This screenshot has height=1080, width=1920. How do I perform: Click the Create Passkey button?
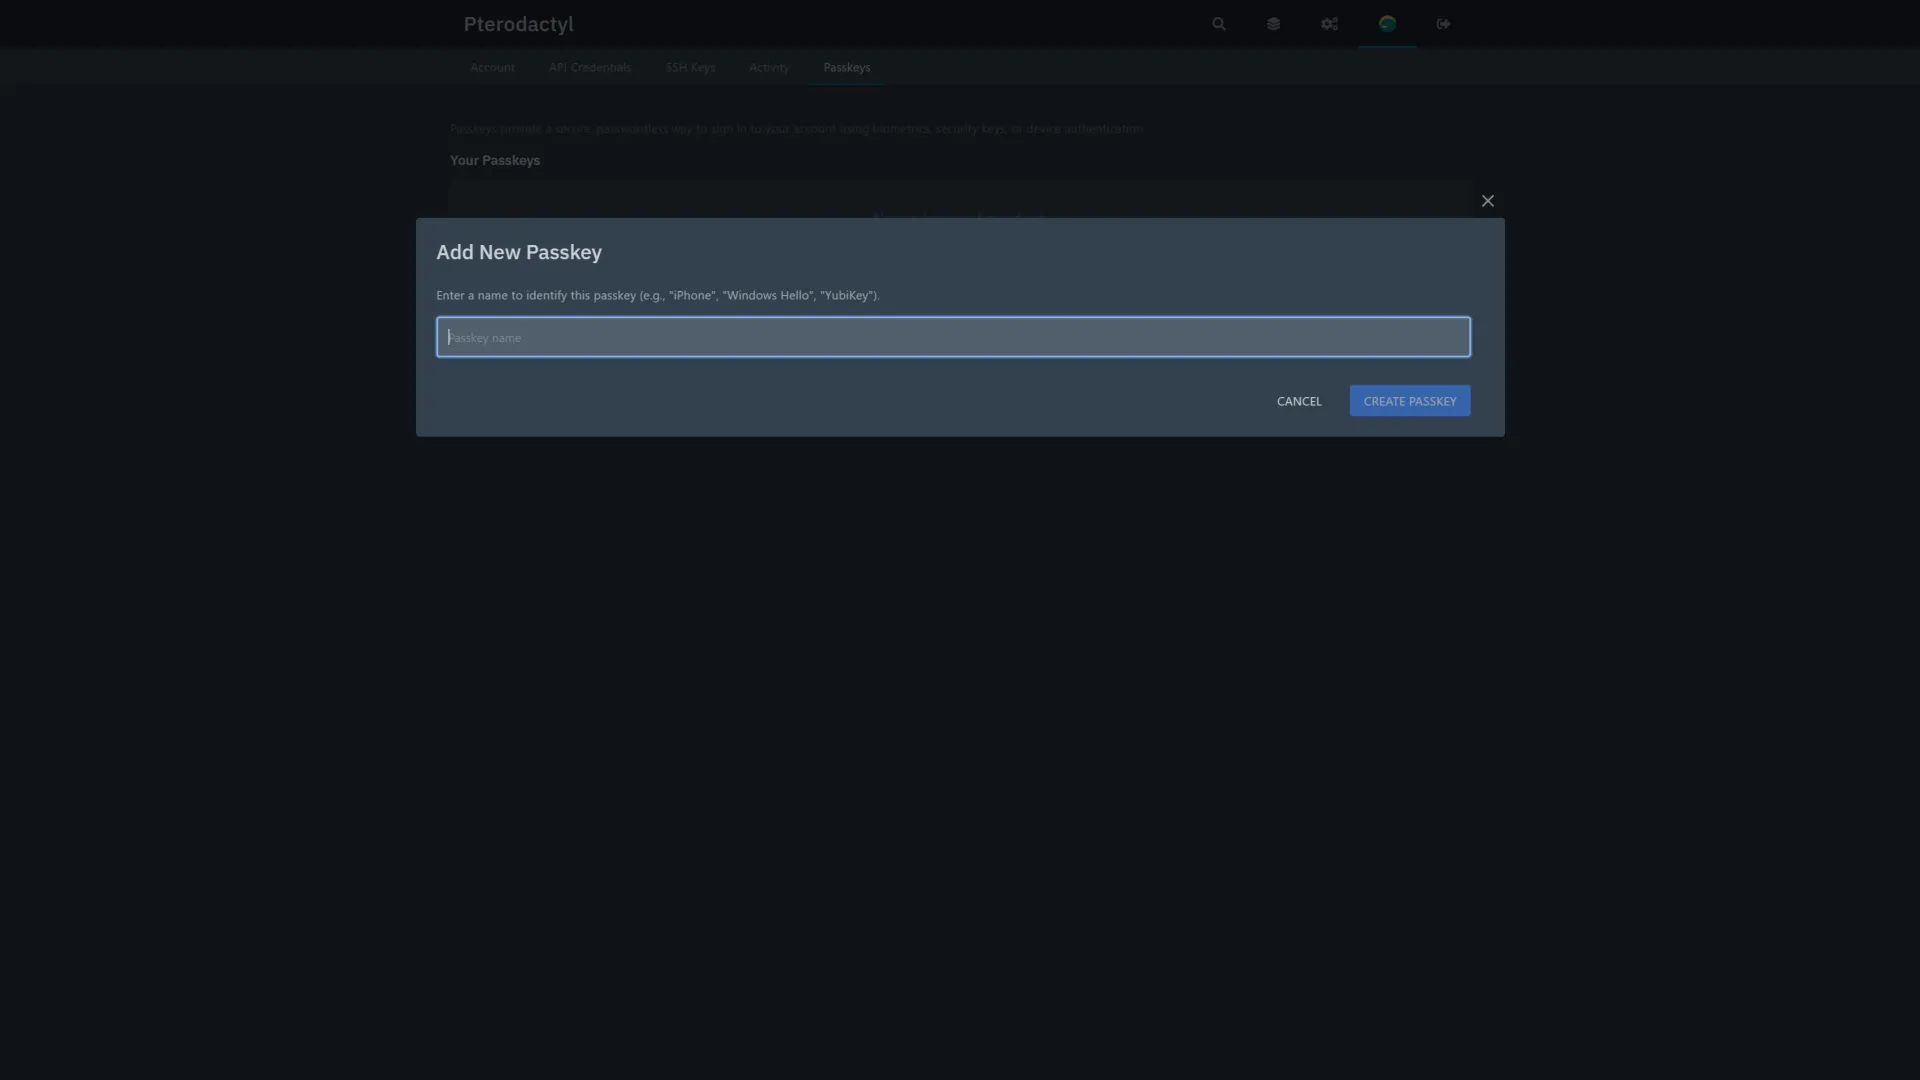click(1409, 401)
